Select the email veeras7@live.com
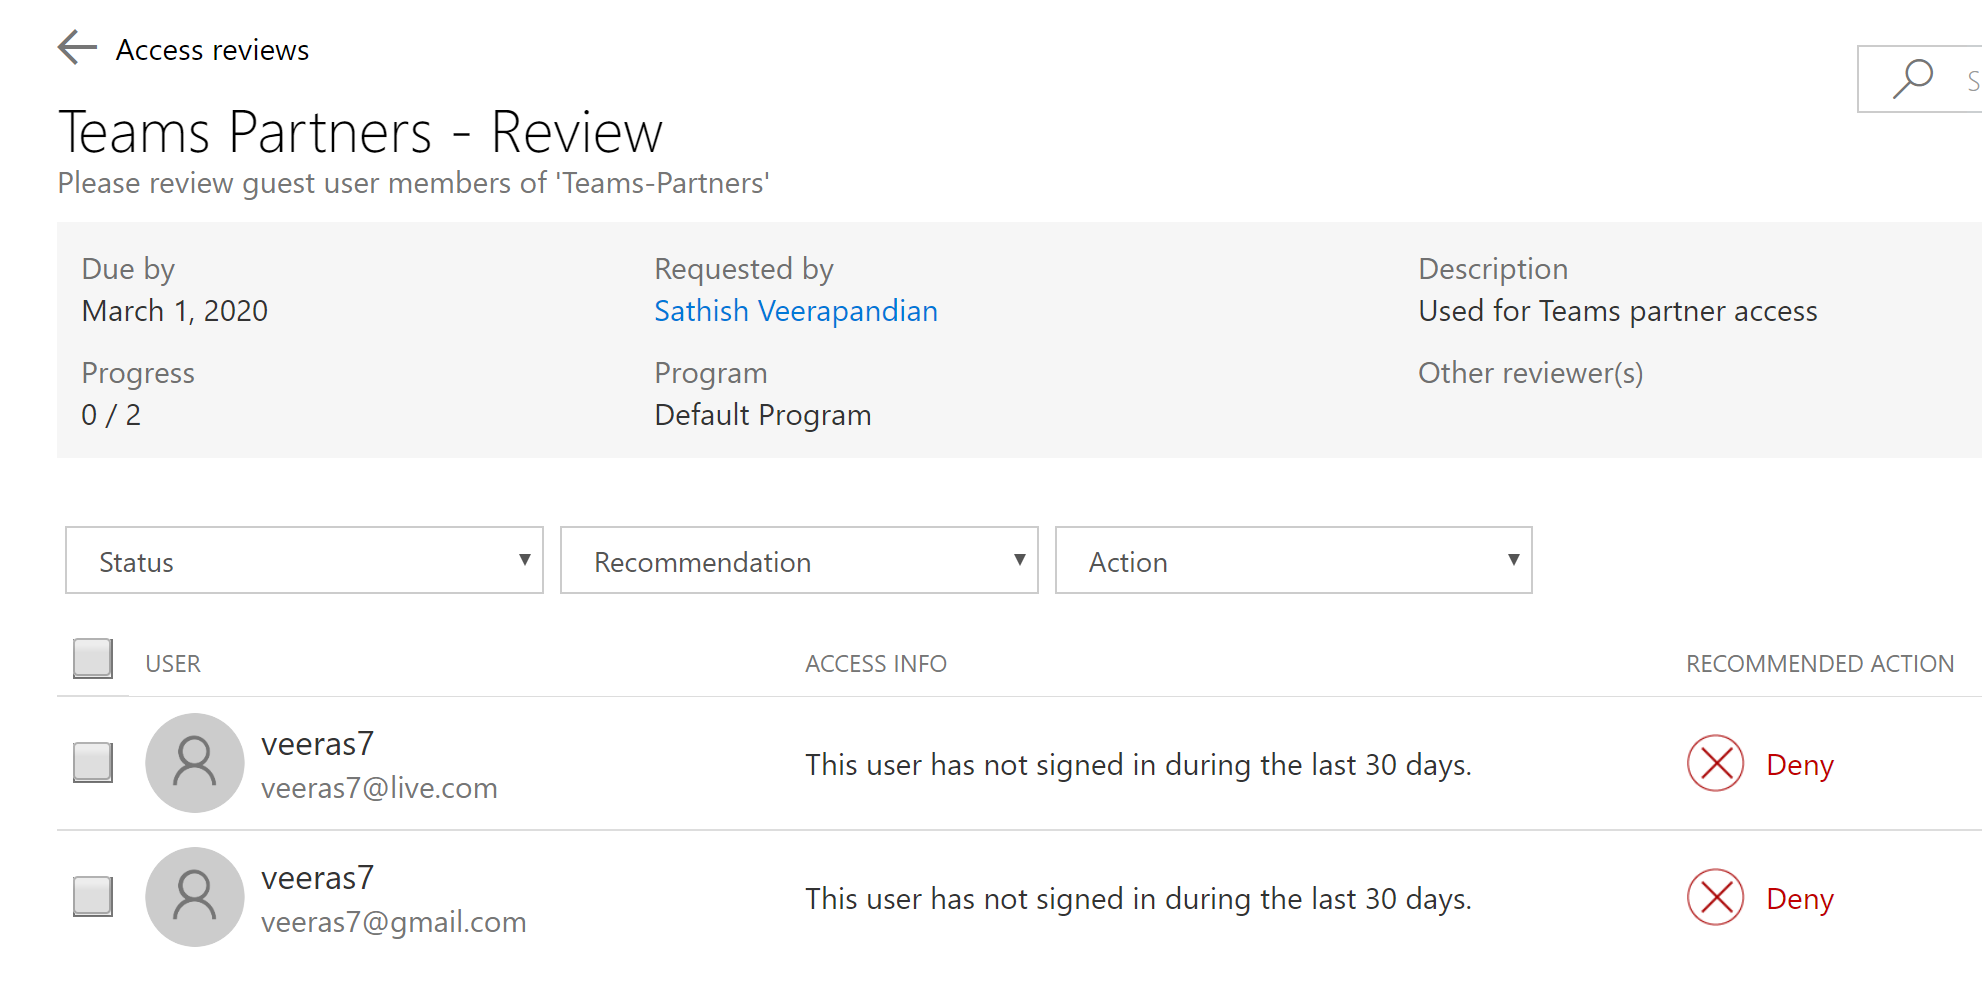 point(379,788)
